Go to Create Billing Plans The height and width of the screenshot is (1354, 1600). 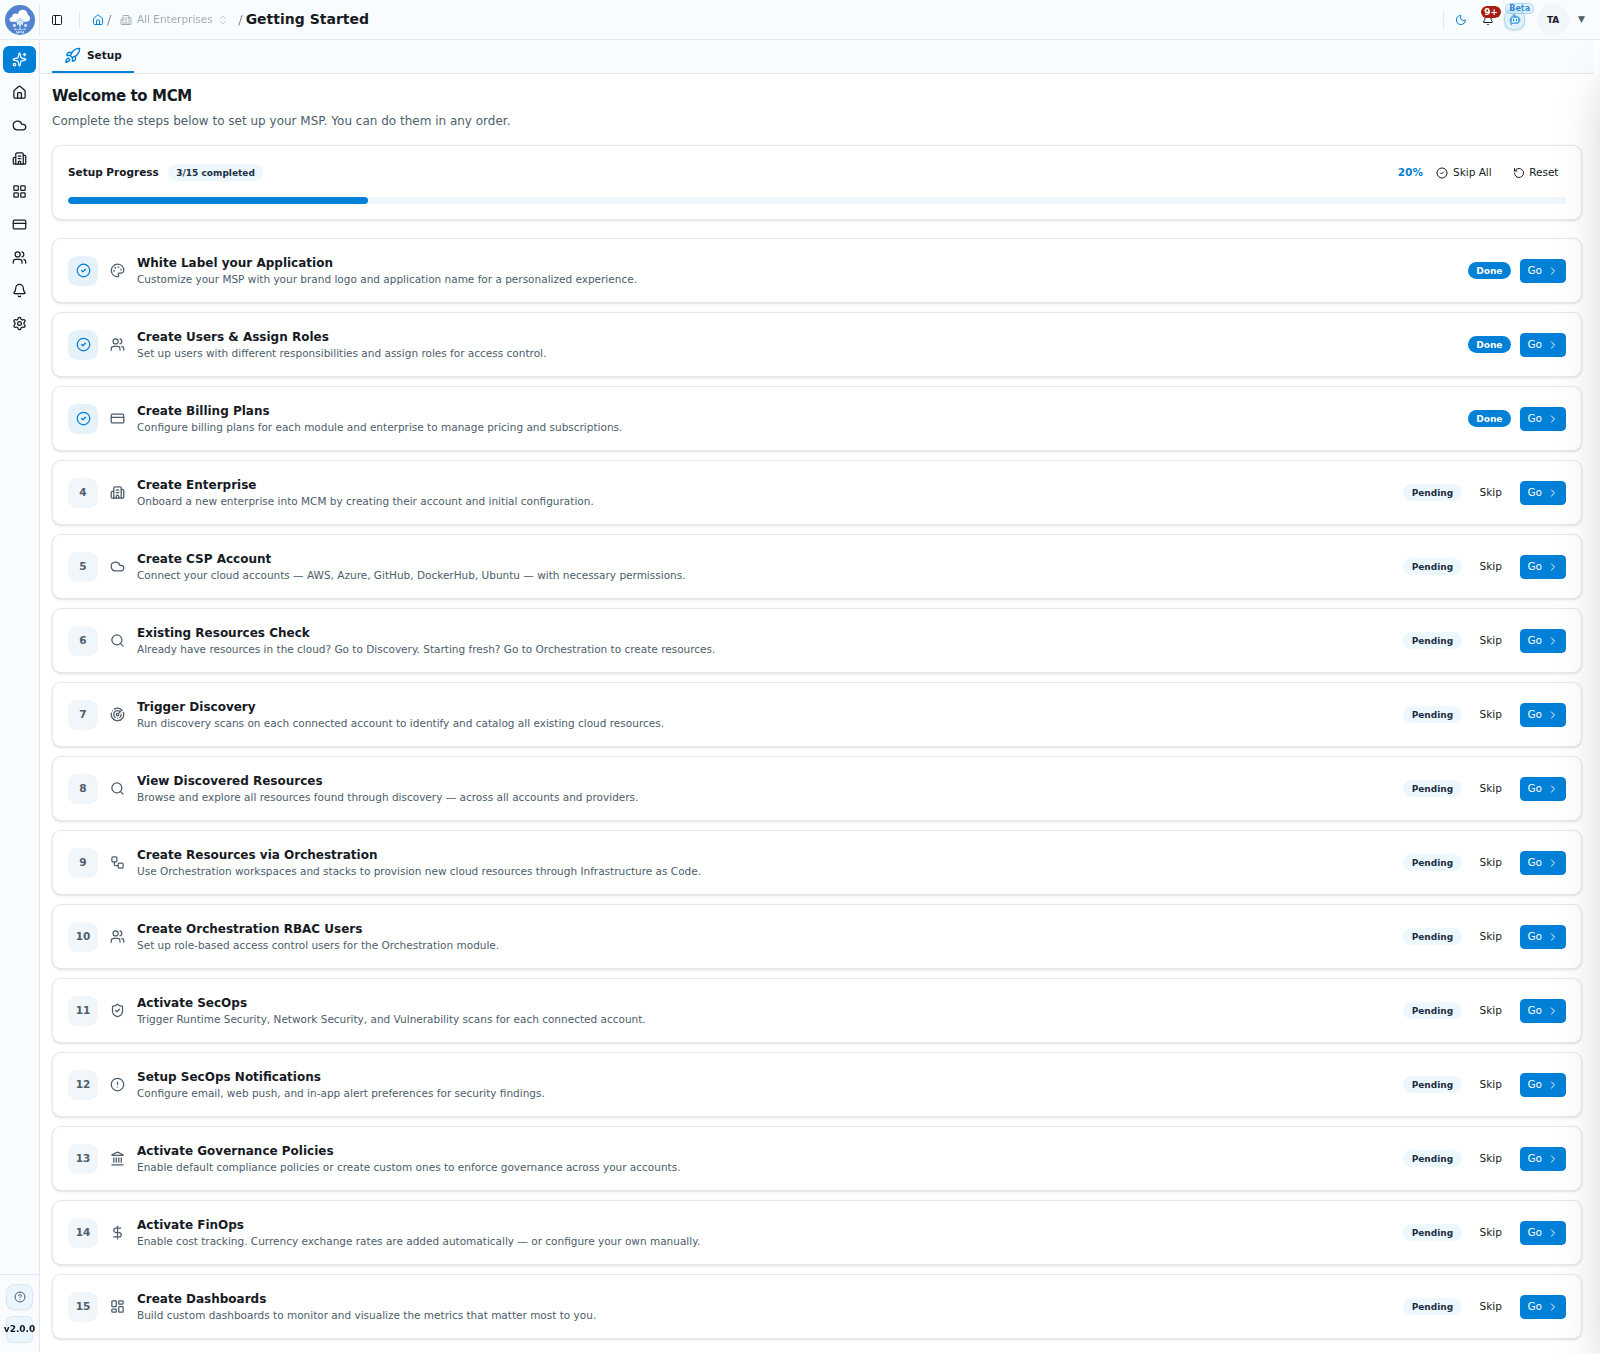pyautogui.click(x=1542, y=419)
